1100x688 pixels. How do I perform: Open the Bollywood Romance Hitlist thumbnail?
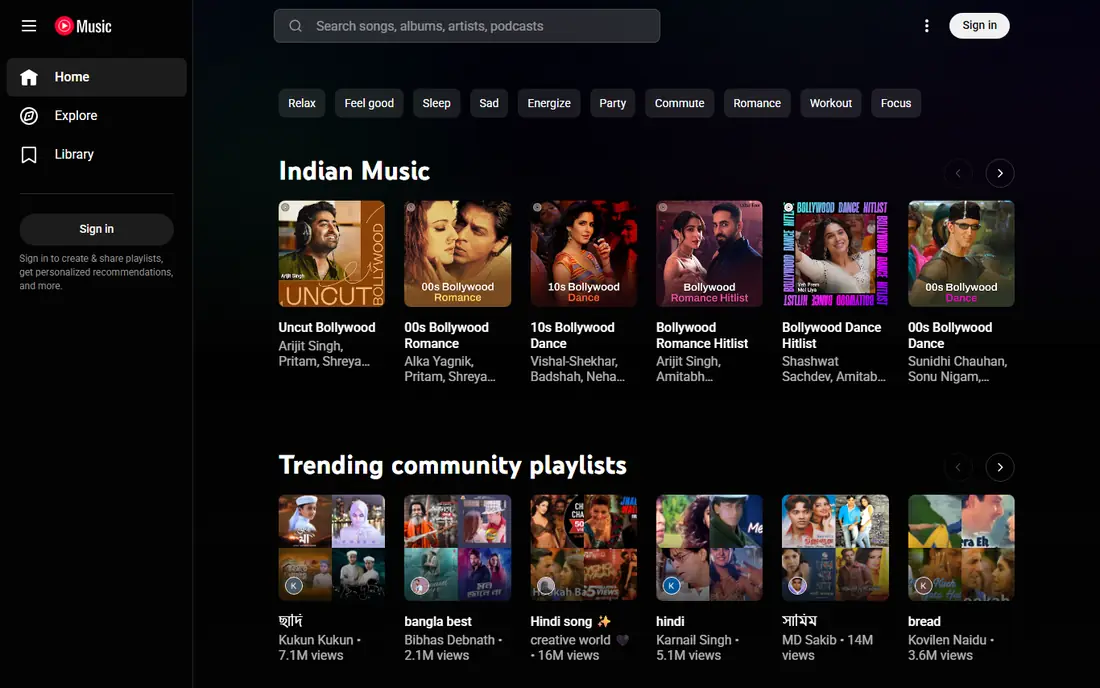709,254
